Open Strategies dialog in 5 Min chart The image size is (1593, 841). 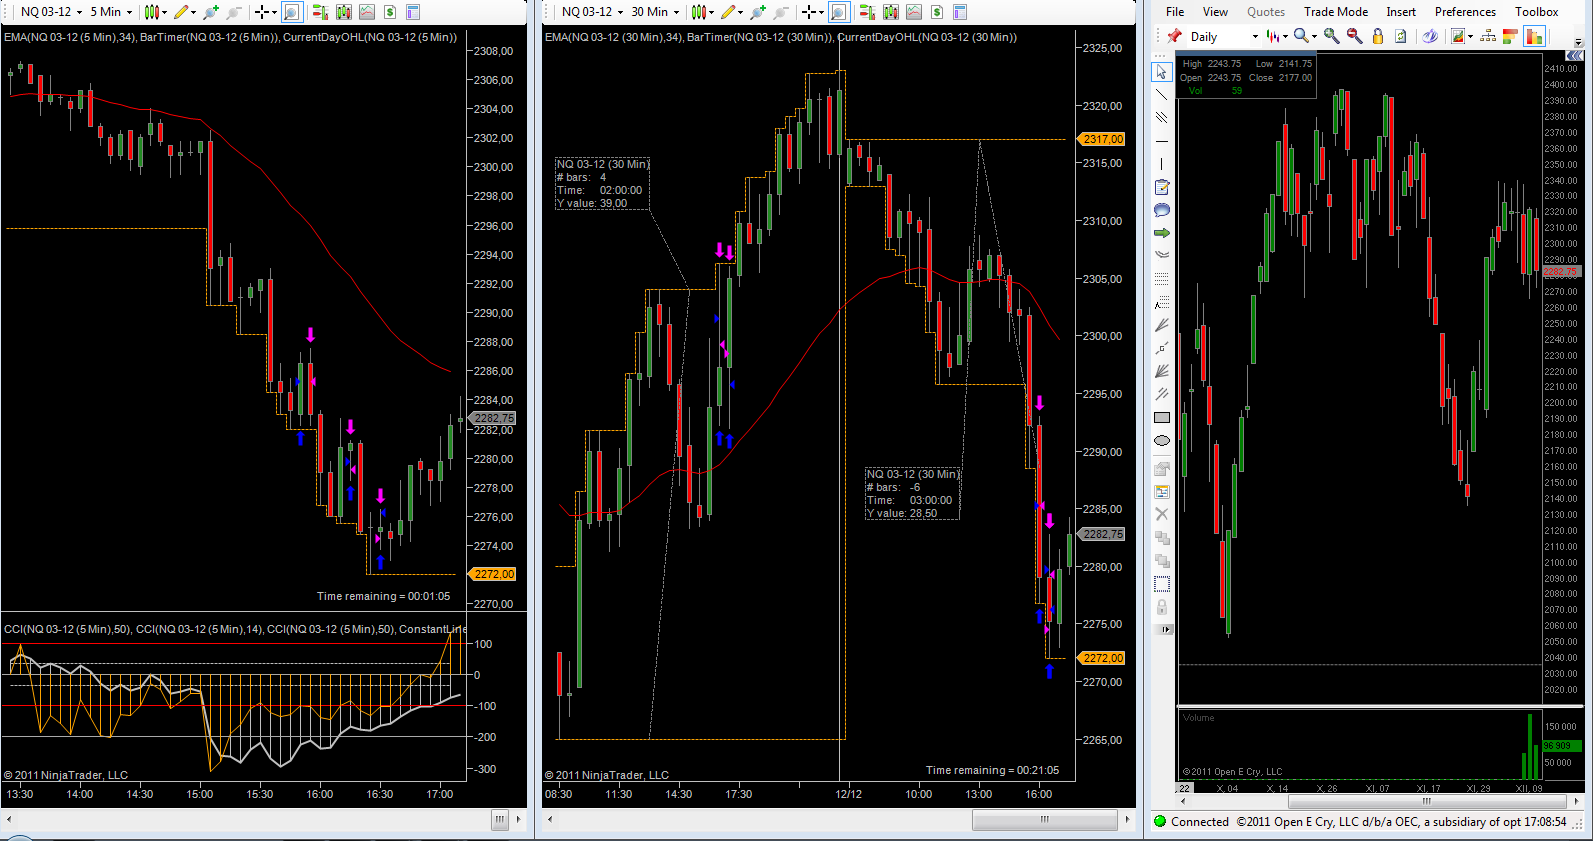tap(390, 12)
